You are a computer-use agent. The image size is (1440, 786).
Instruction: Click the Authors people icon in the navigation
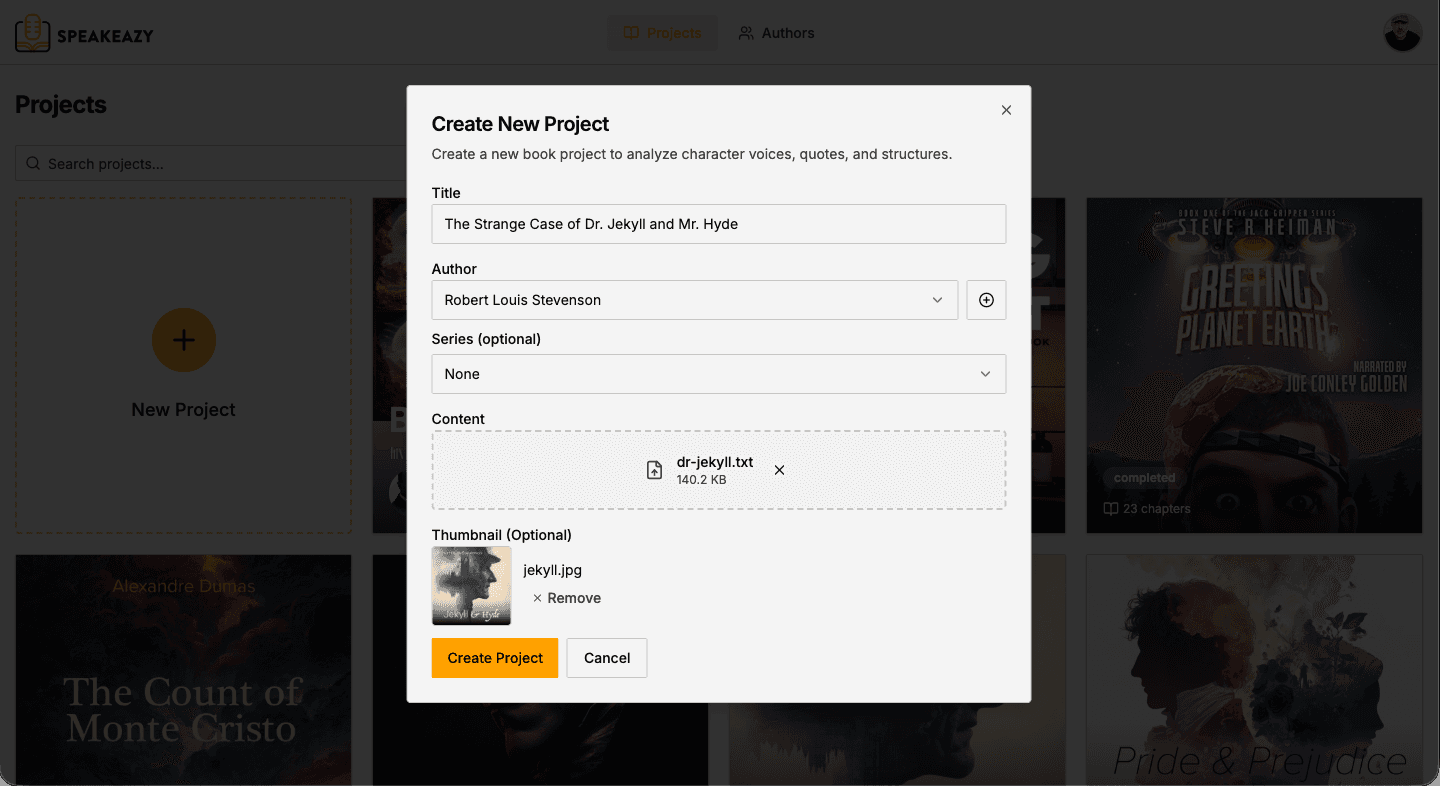pyautogui.click(x=746, y=32)
